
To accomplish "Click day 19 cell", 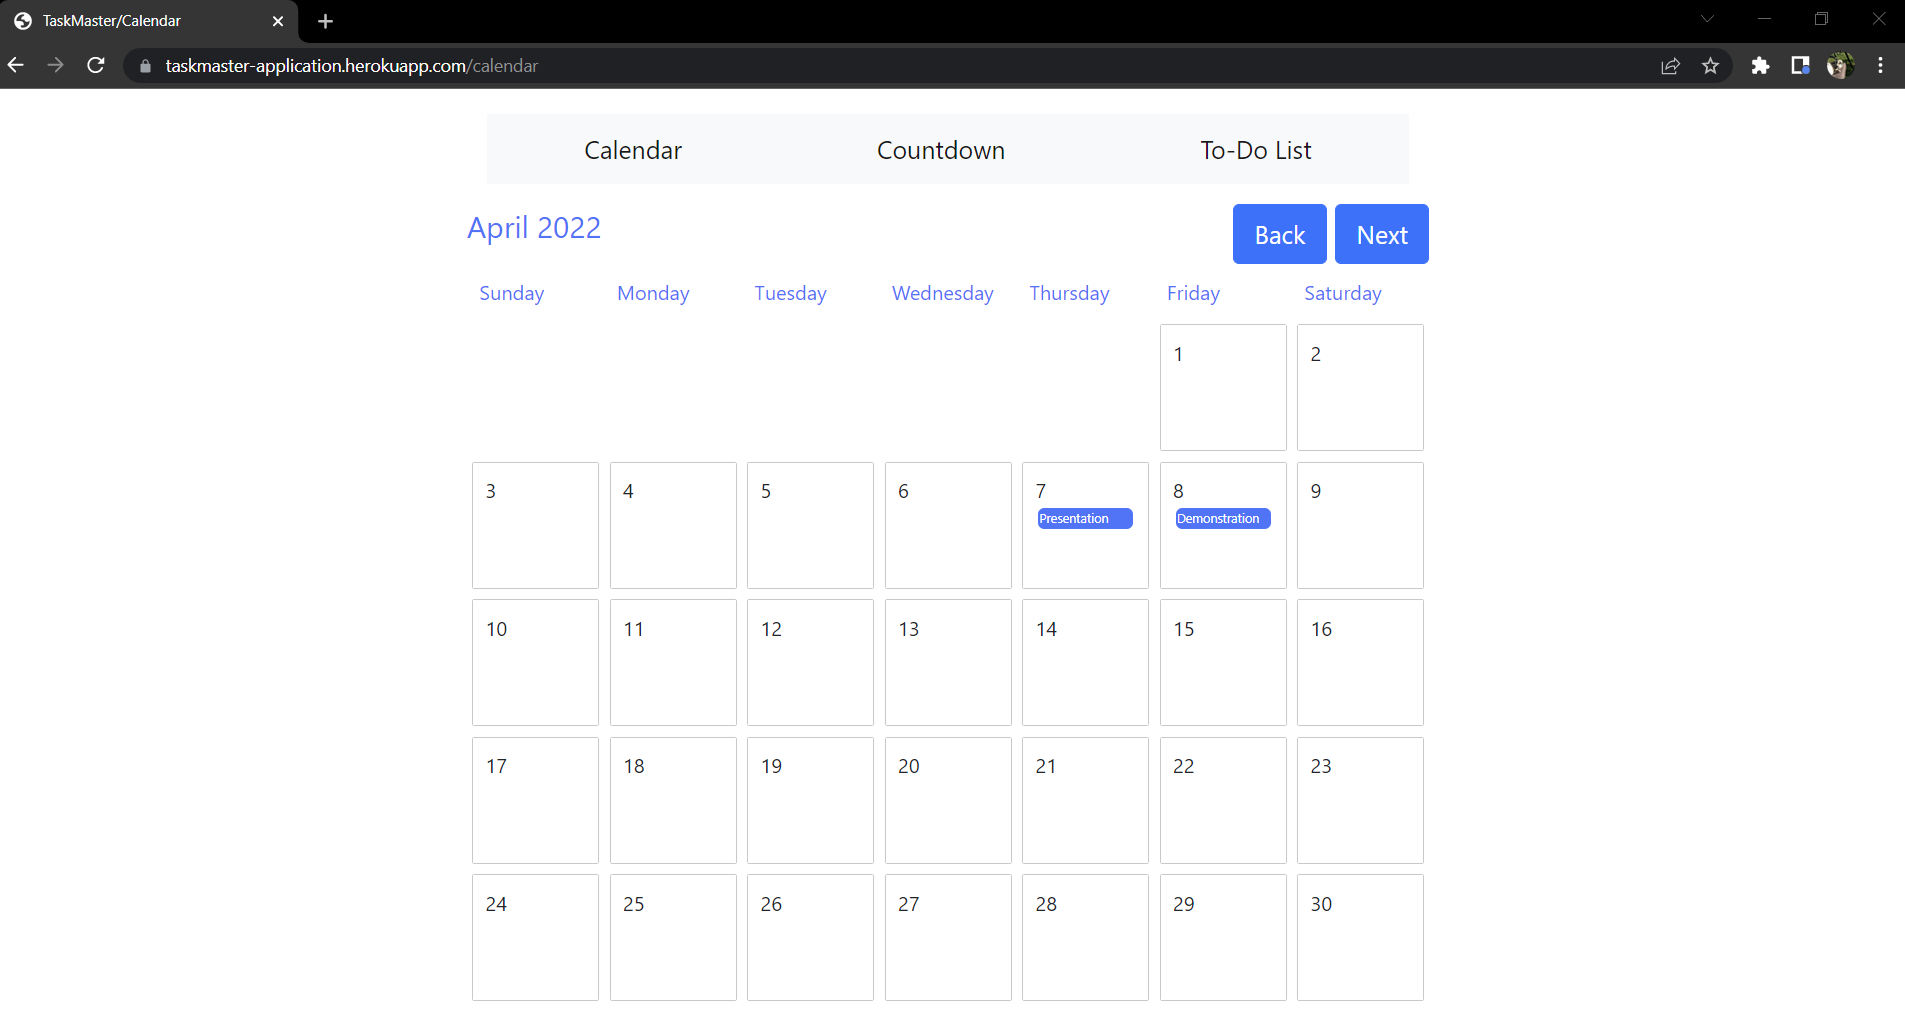I will point(810,800).
